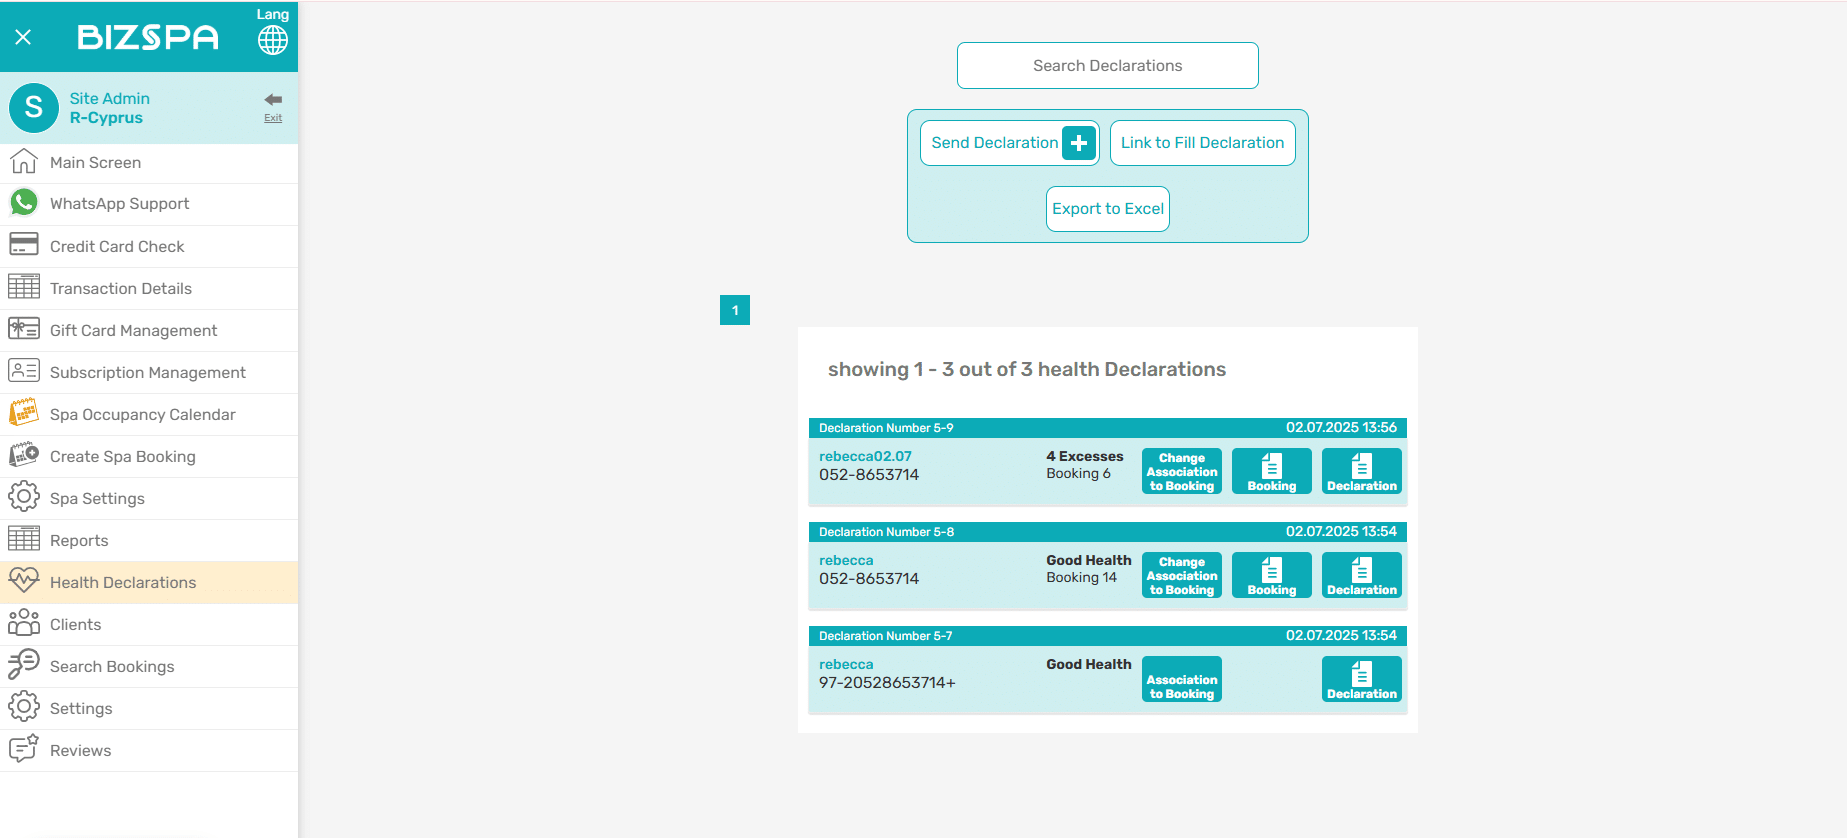The image size is (1847, 838).
Task: Click the plus icon on Send Declaration
Action: point(1078,143)
